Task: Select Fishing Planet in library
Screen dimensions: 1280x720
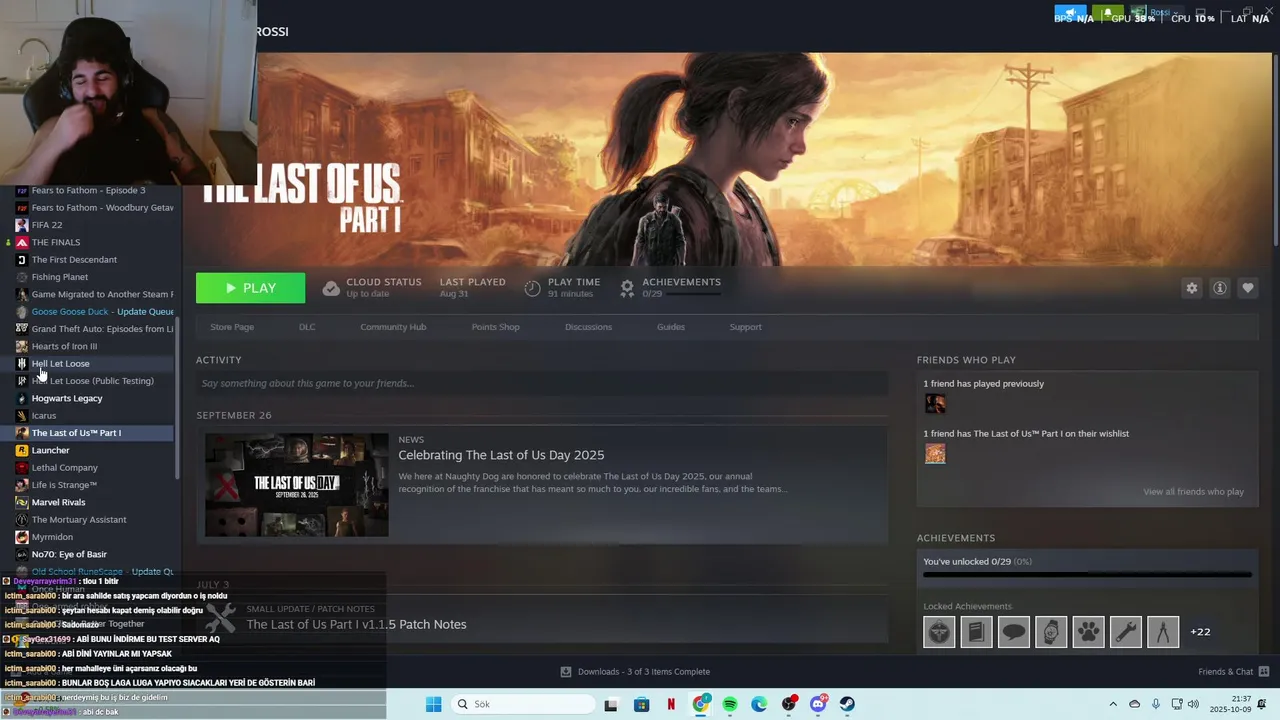Action: 59,277
